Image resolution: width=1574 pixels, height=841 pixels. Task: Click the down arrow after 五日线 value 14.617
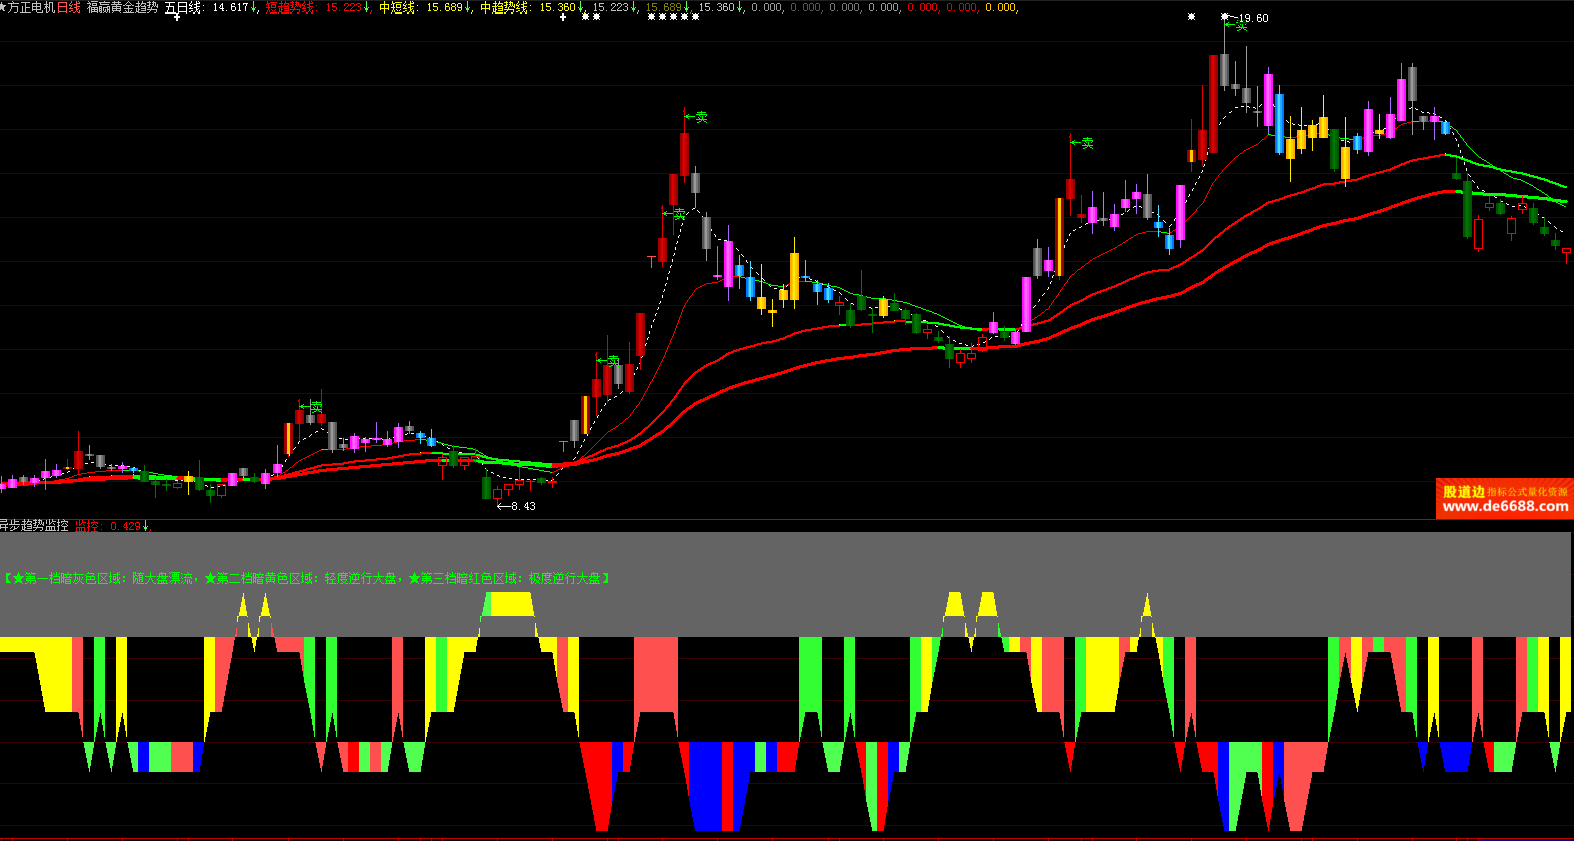(x=255, y=7)
